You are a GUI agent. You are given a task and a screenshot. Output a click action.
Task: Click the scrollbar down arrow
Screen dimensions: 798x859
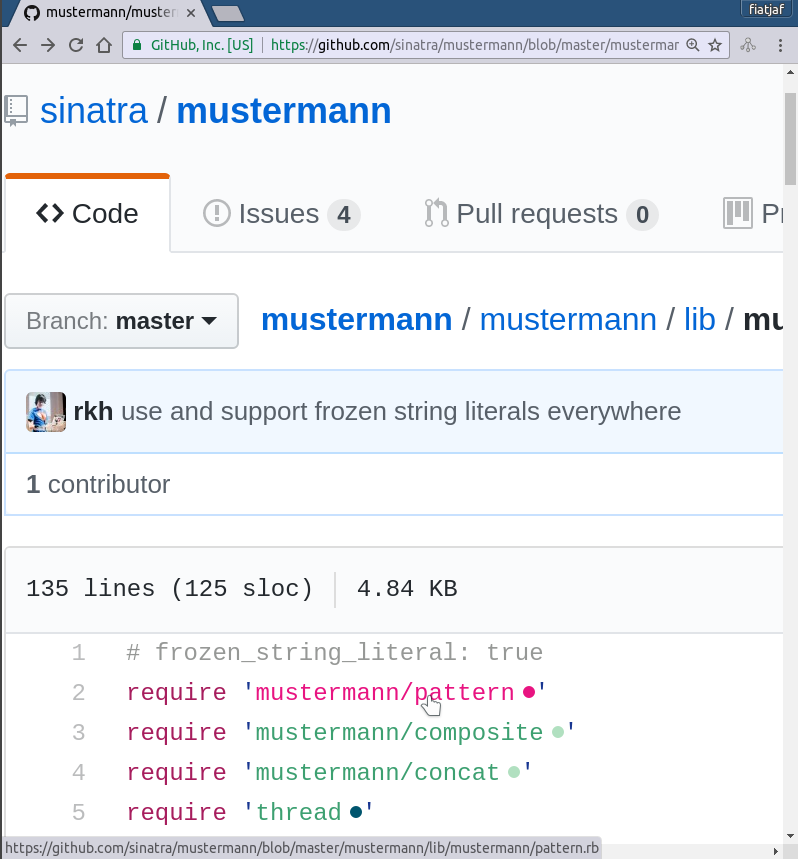(790, 837)
